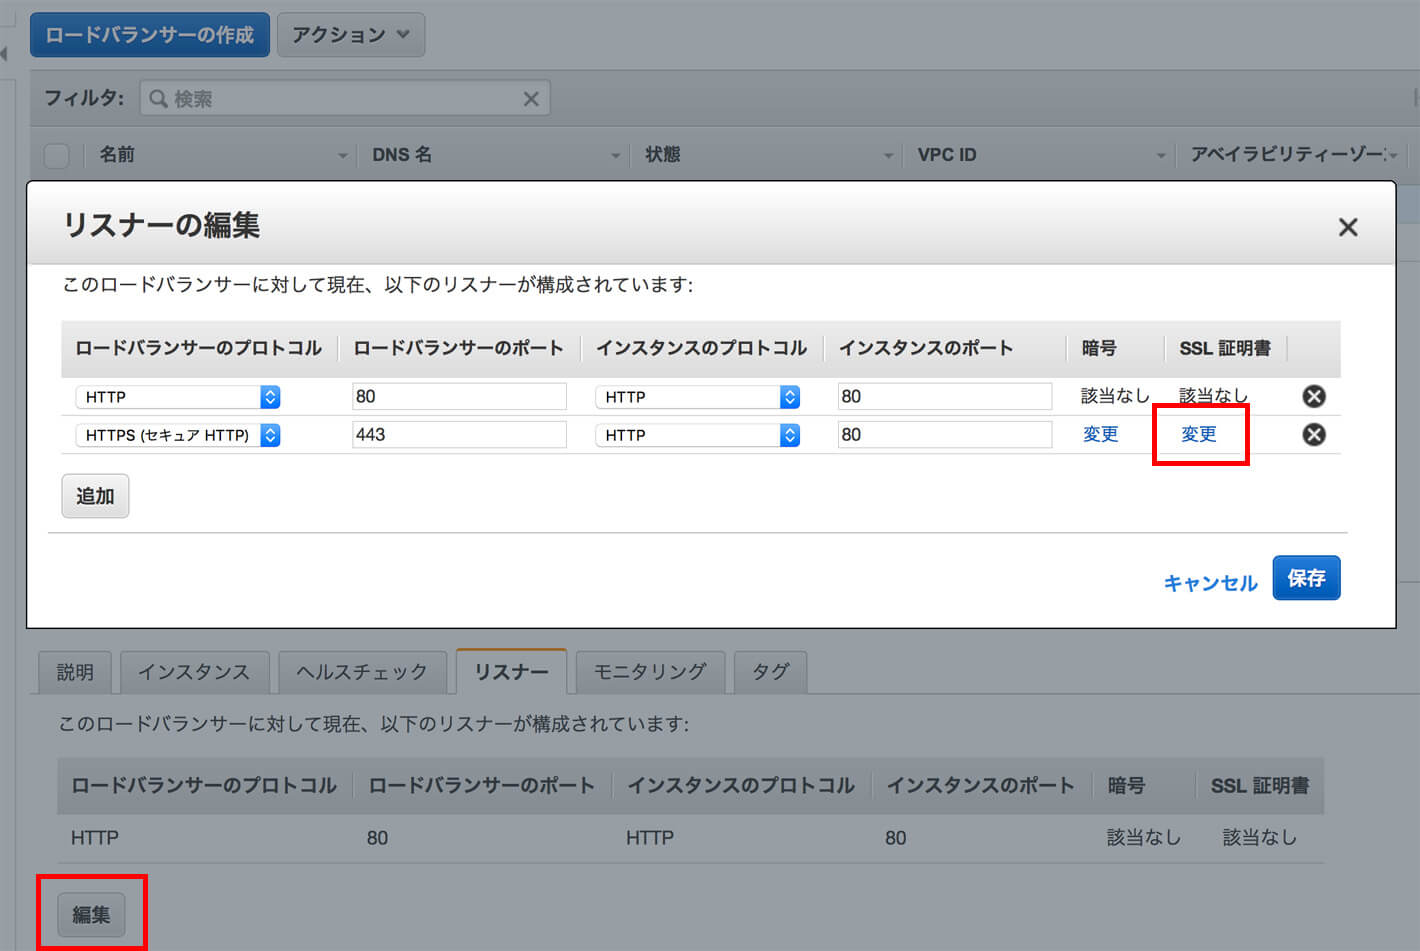Click the 追加 button to add listener
Image resolution: width=1420 pixels, height=951 pixels.
[95, 496]
